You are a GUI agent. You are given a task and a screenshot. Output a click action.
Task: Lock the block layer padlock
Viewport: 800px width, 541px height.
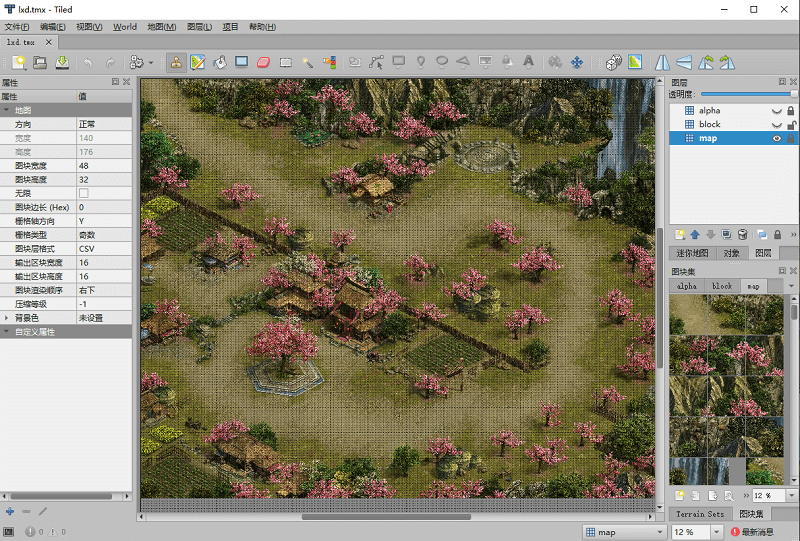point(791,125)
